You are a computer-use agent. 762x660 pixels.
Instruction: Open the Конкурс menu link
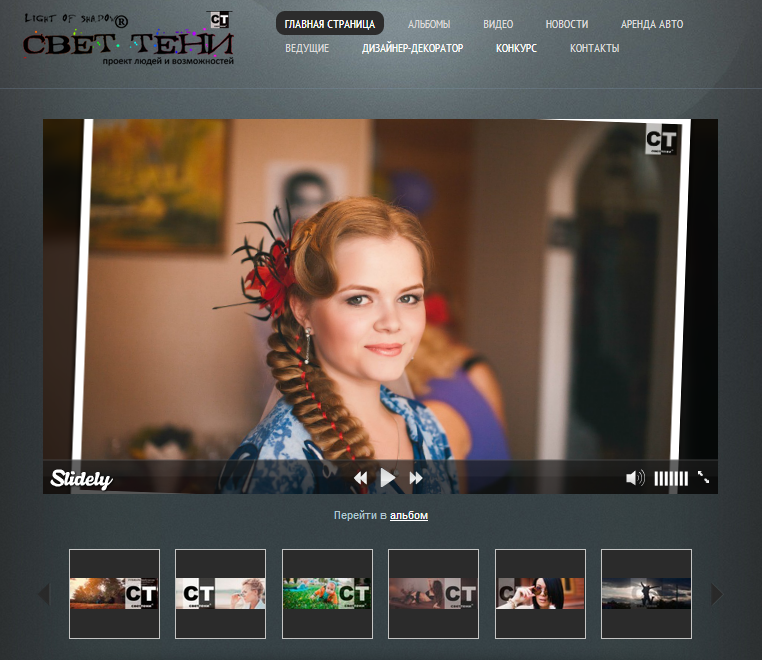516,48
